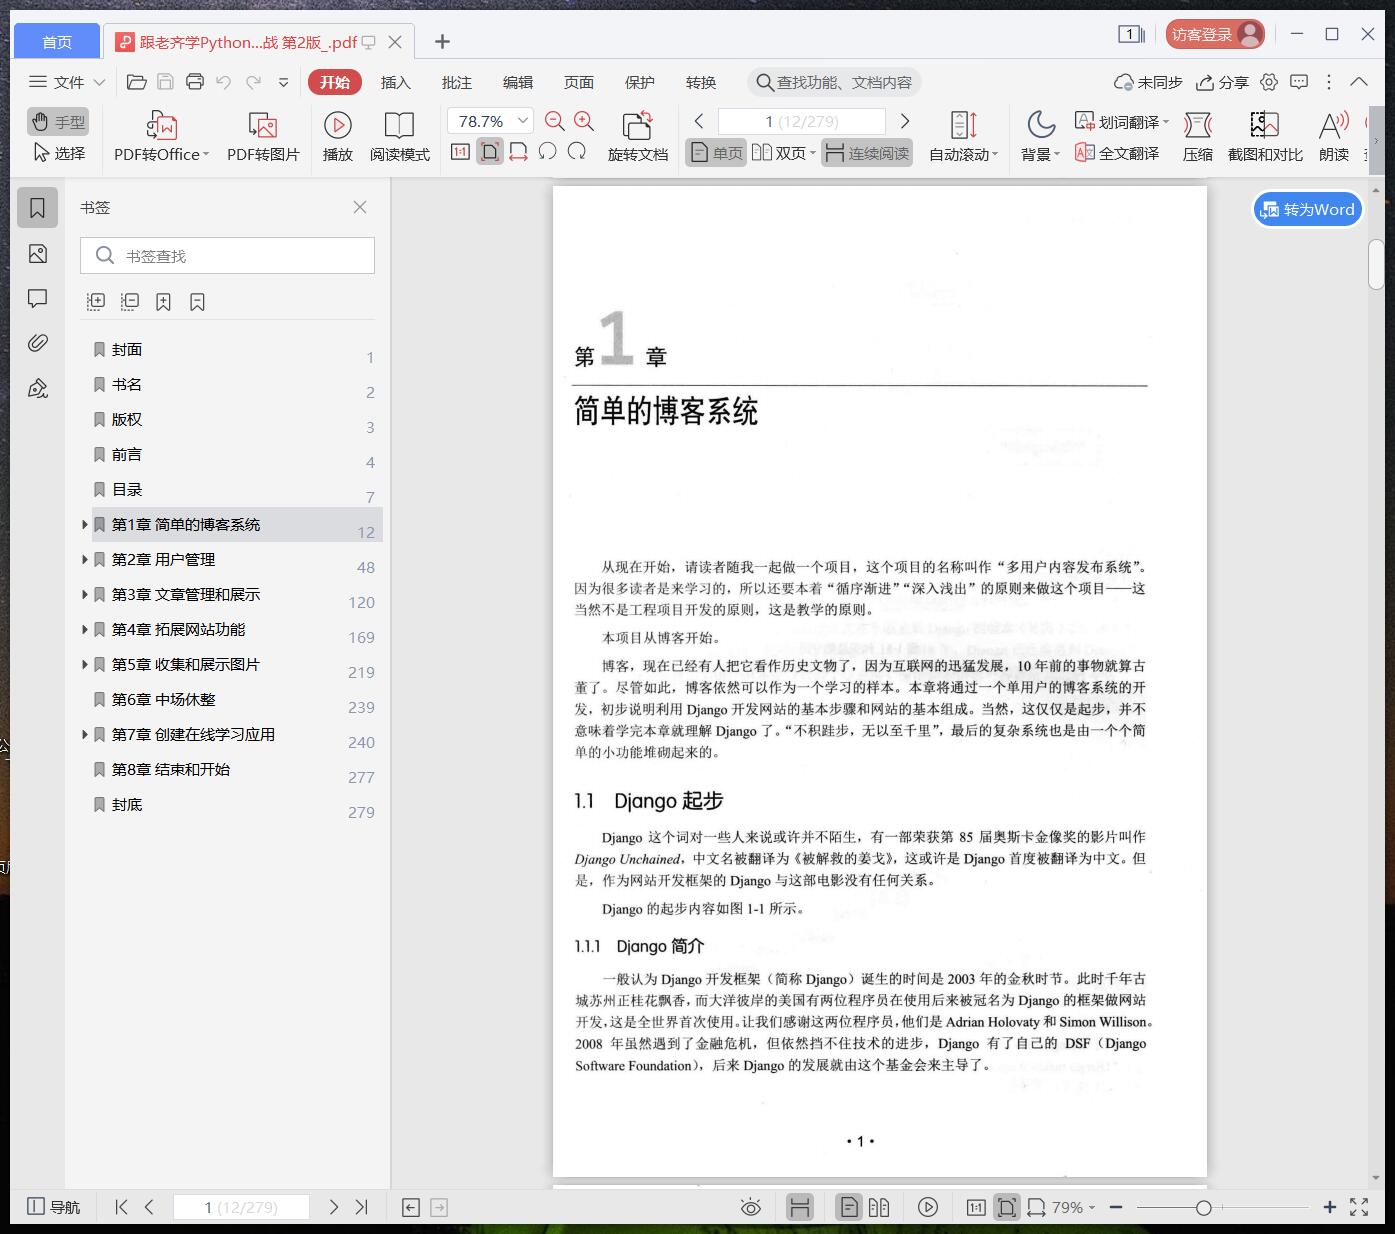1395x1234 pixels.
Task: Switch to 转换 convert tab
Action: [701, 82]
